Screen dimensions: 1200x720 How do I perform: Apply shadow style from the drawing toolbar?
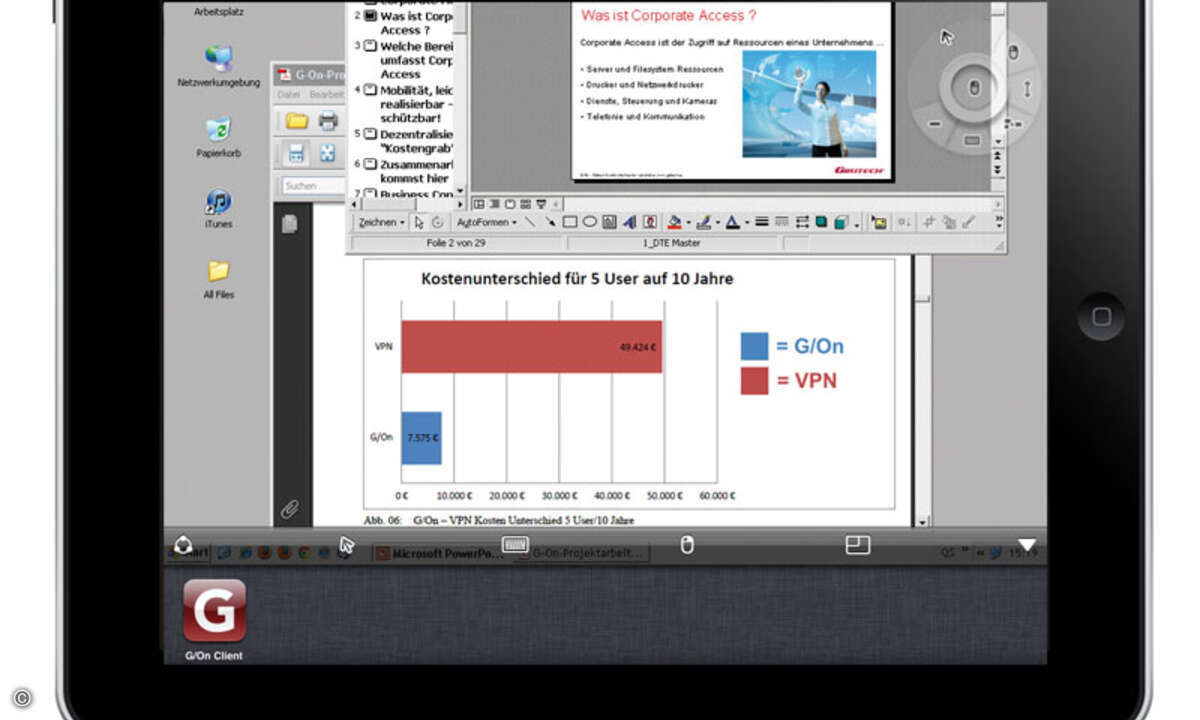(x=821, y=222)
